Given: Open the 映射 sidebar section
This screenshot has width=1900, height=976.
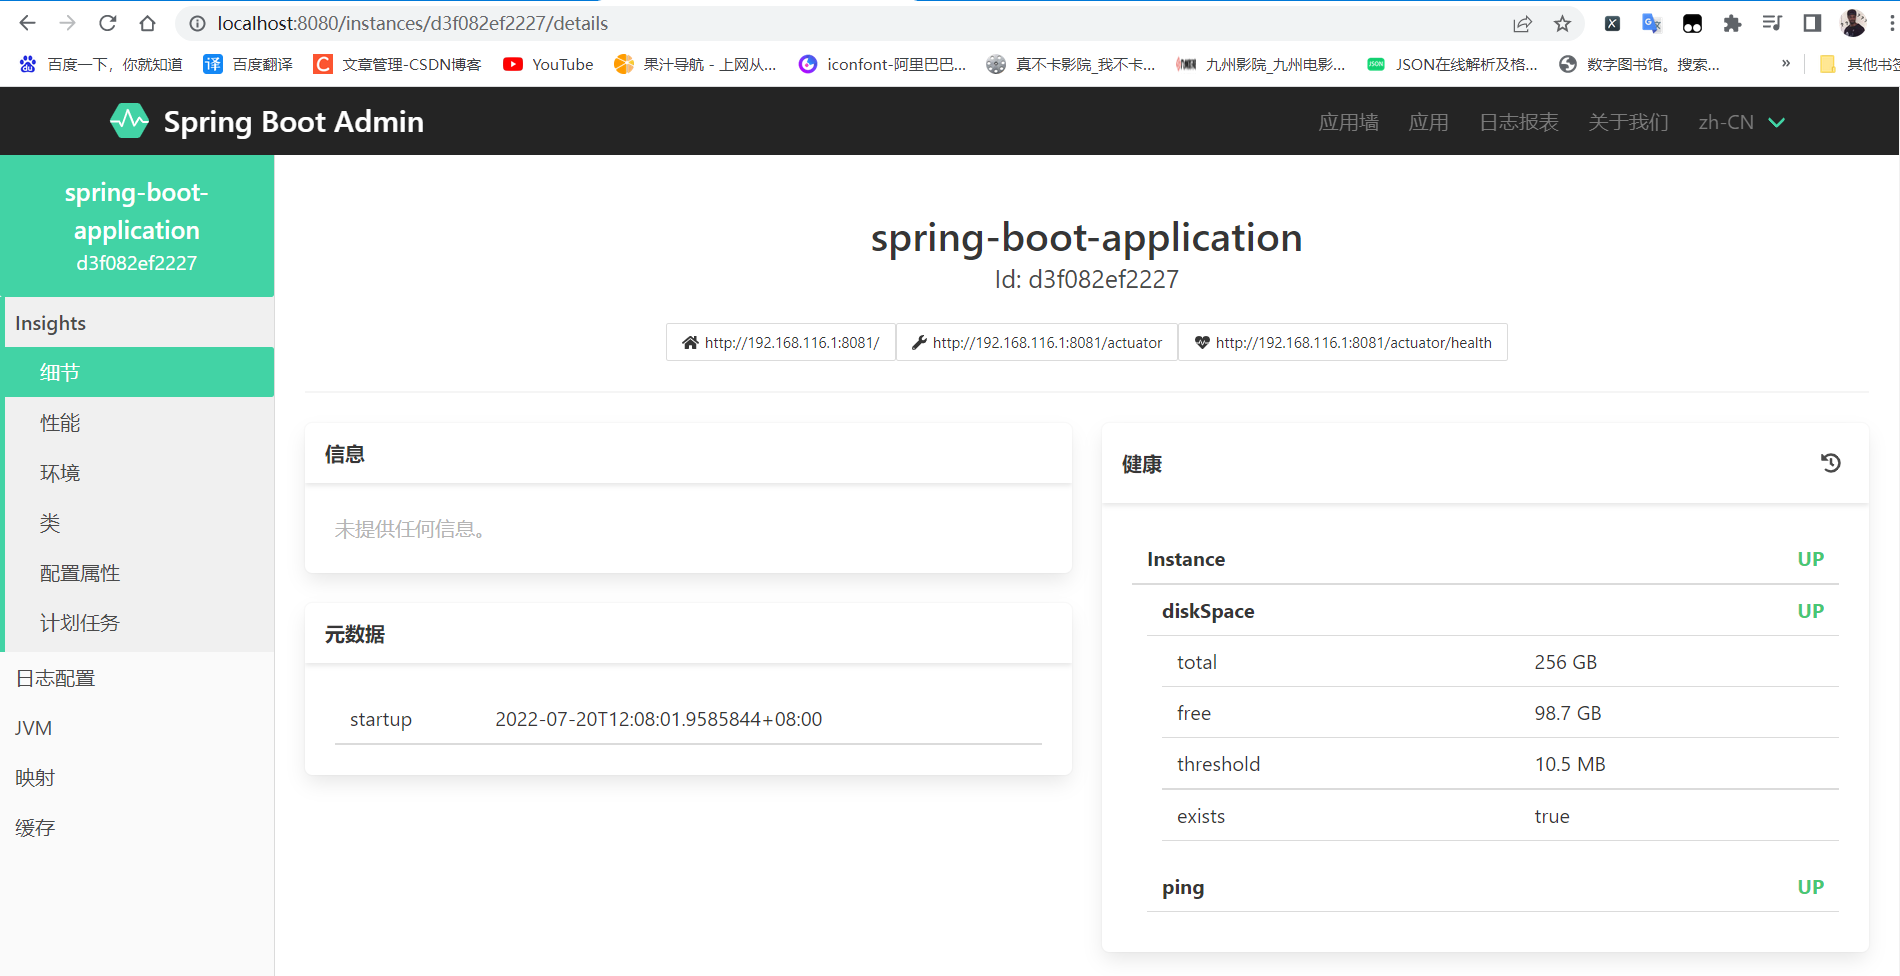Looking at the screenshot, I should [137, 778].
